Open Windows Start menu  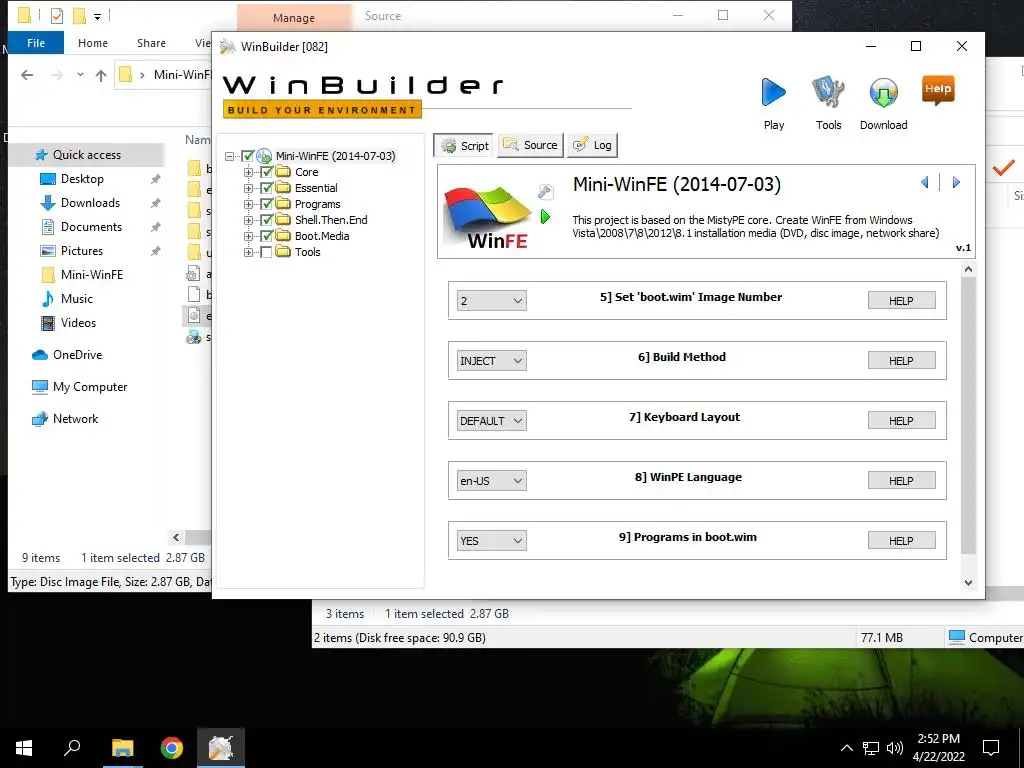(24, 748)
